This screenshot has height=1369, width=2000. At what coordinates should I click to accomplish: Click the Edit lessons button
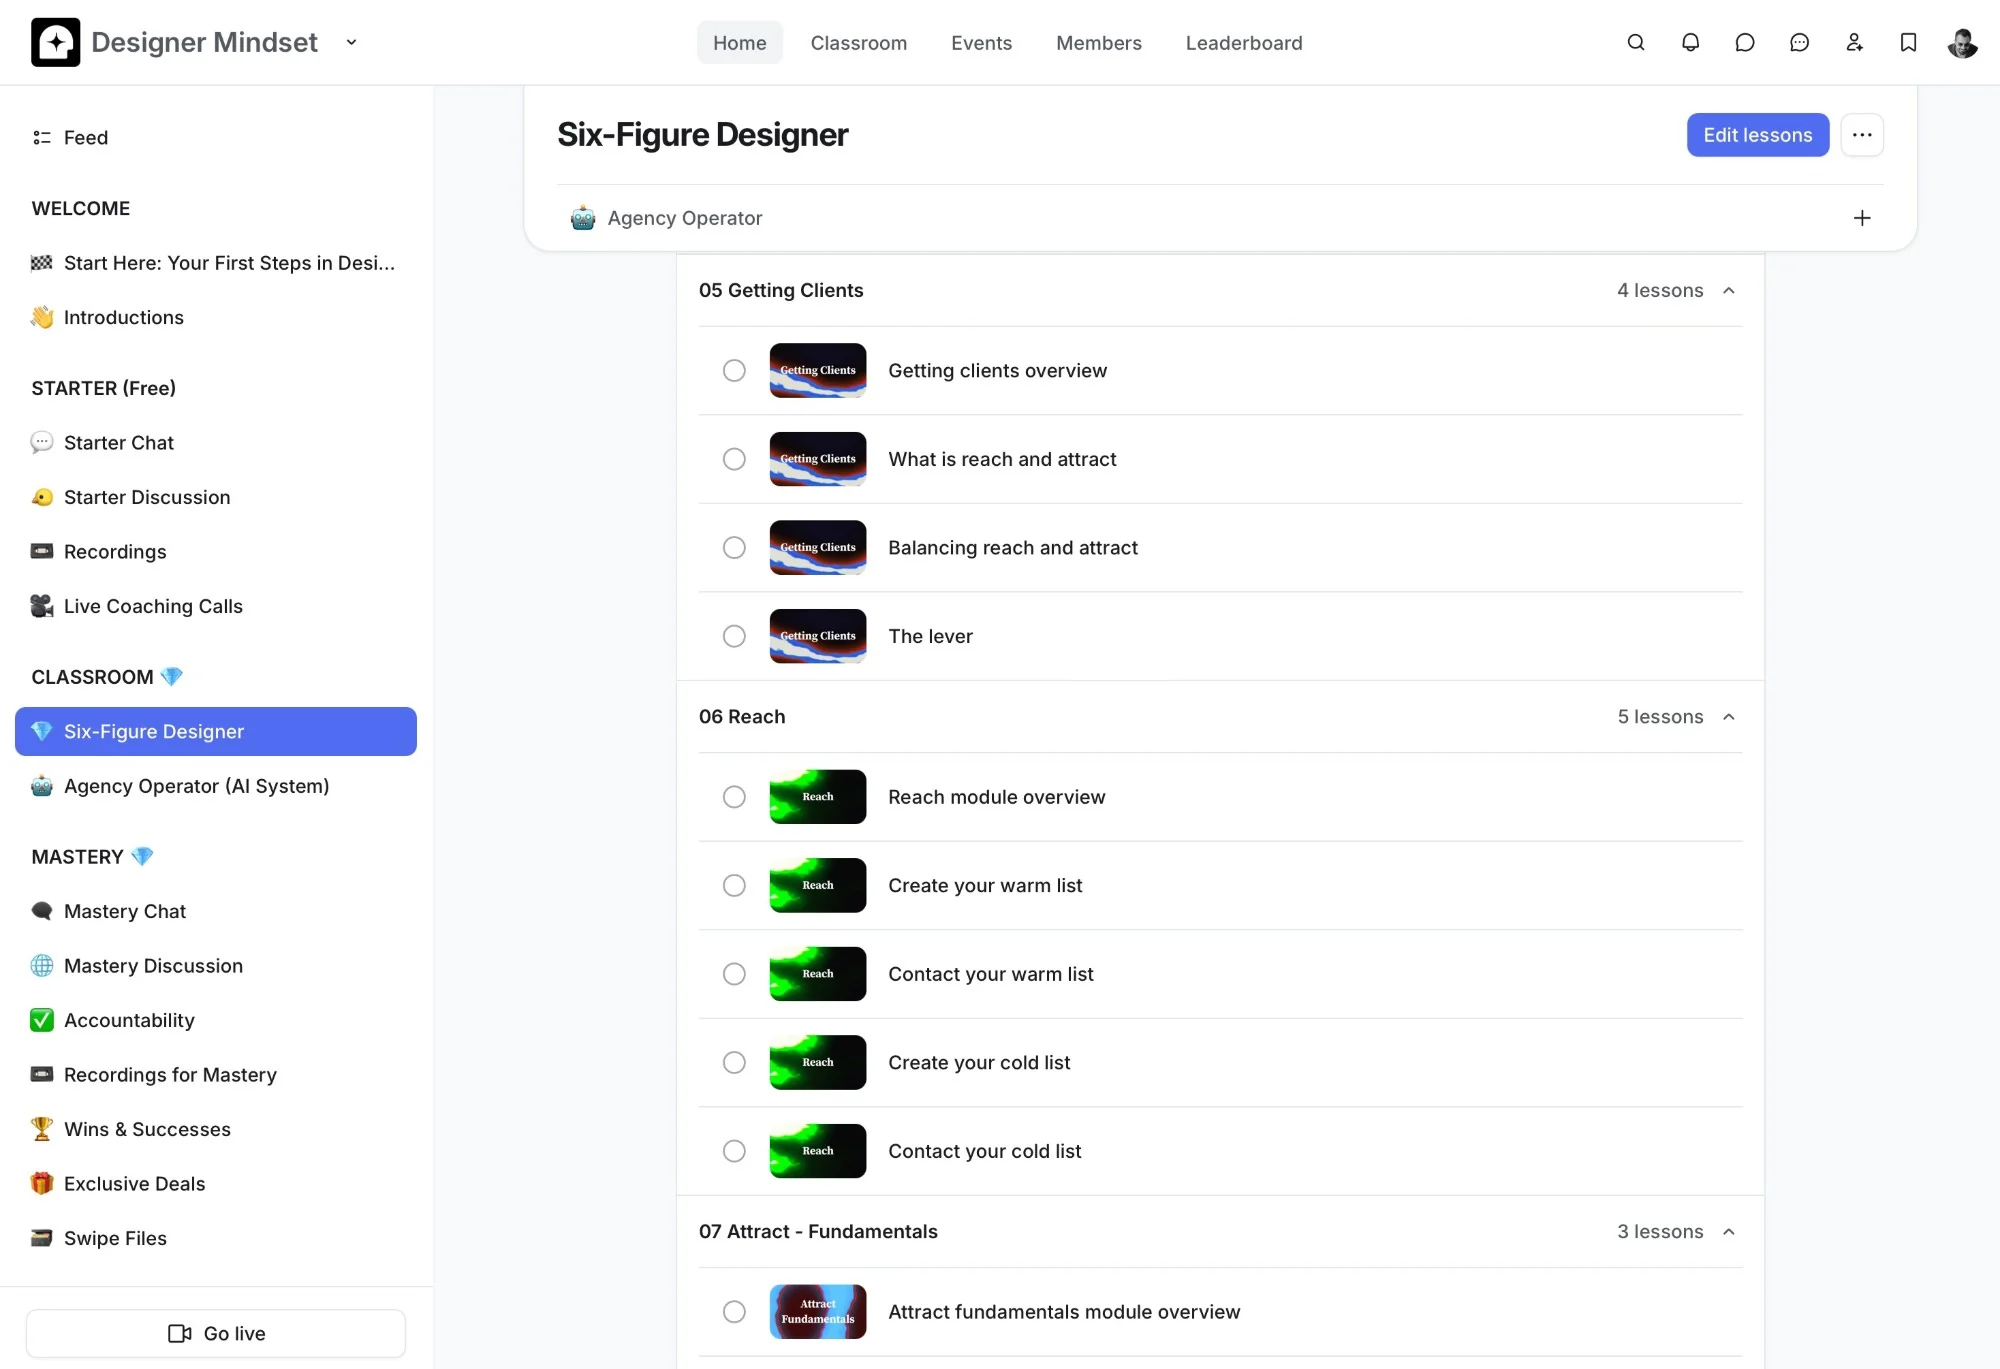[x=1757, y=135]
